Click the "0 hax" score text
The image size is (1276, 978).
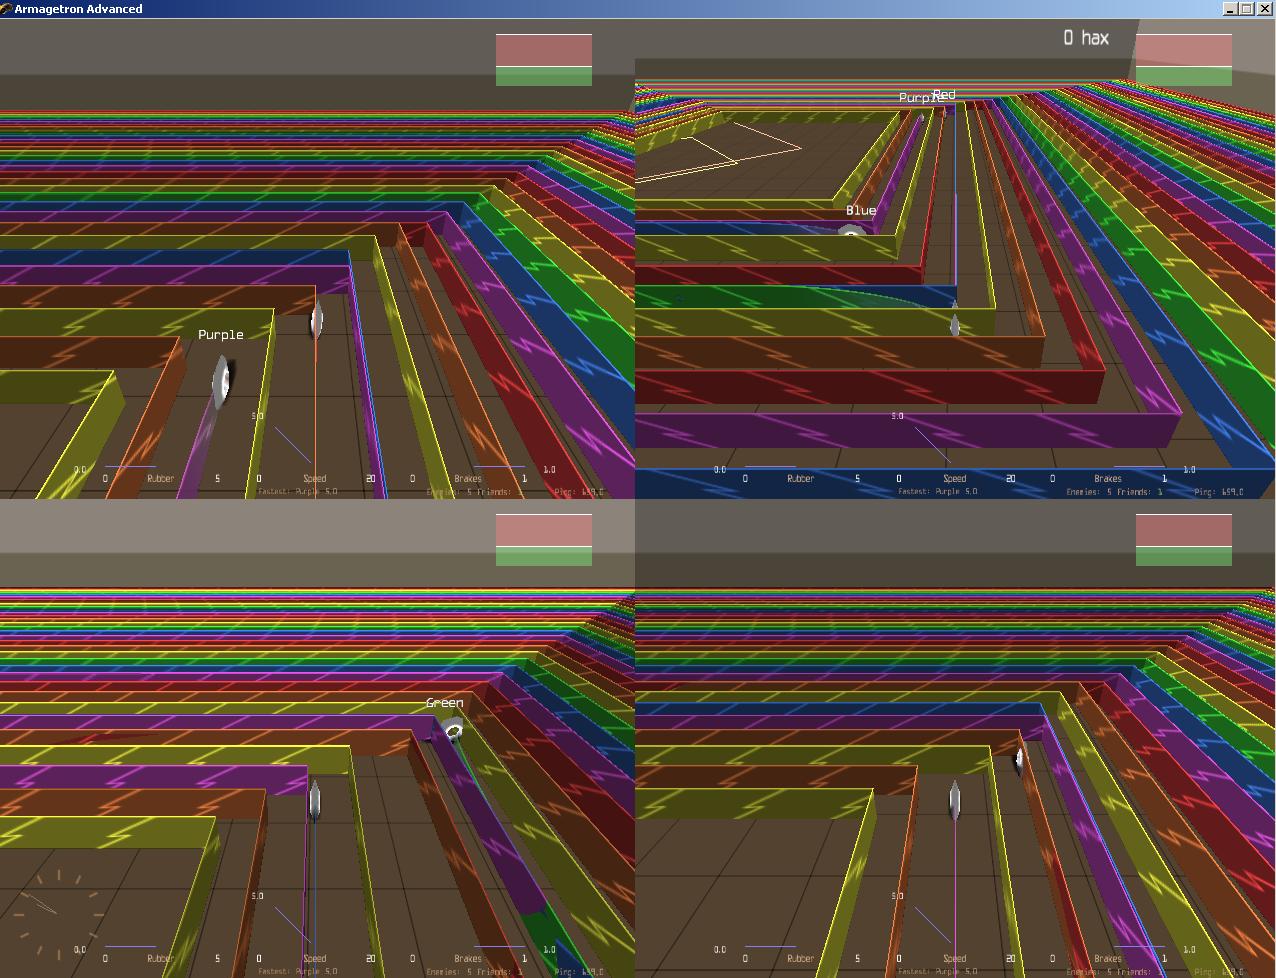pos(1085,38)
